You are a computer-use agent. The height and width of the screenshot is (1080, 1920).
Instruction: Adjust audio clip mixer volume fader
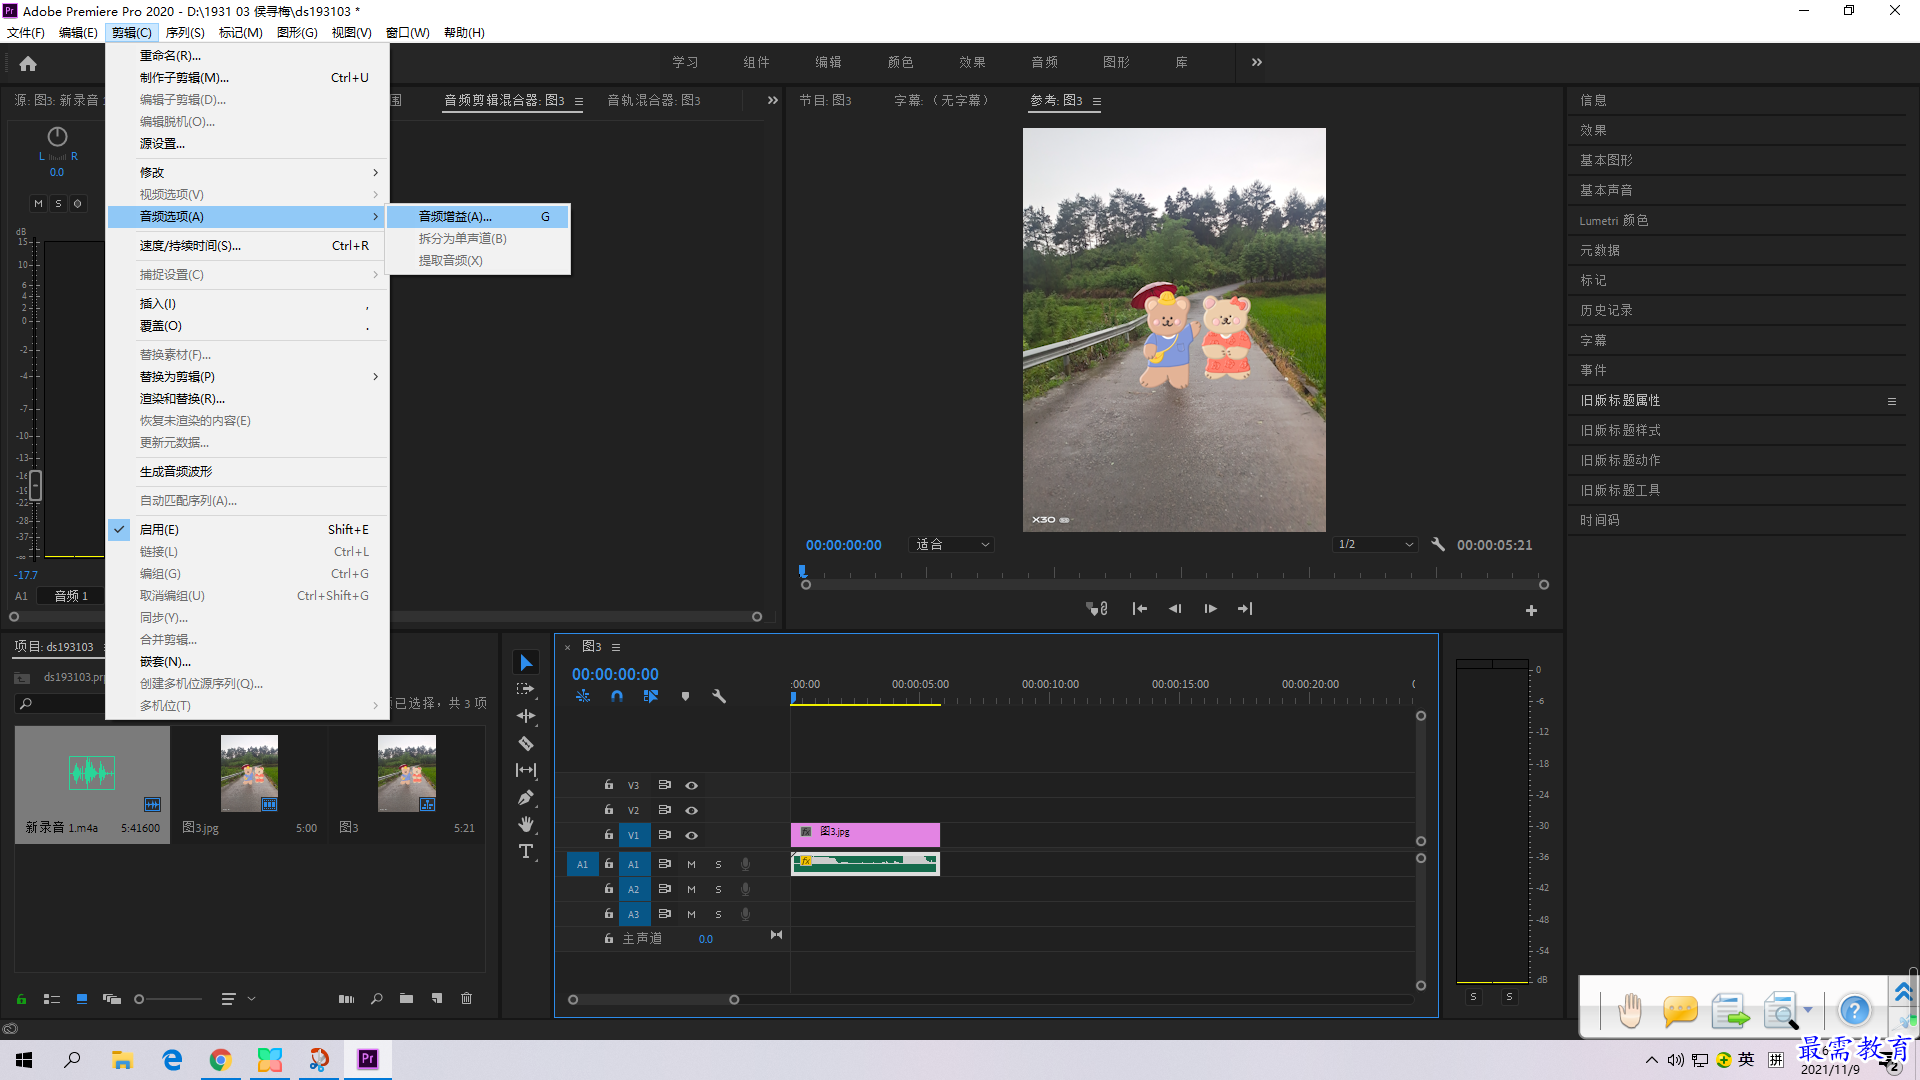tap(36, 485)
